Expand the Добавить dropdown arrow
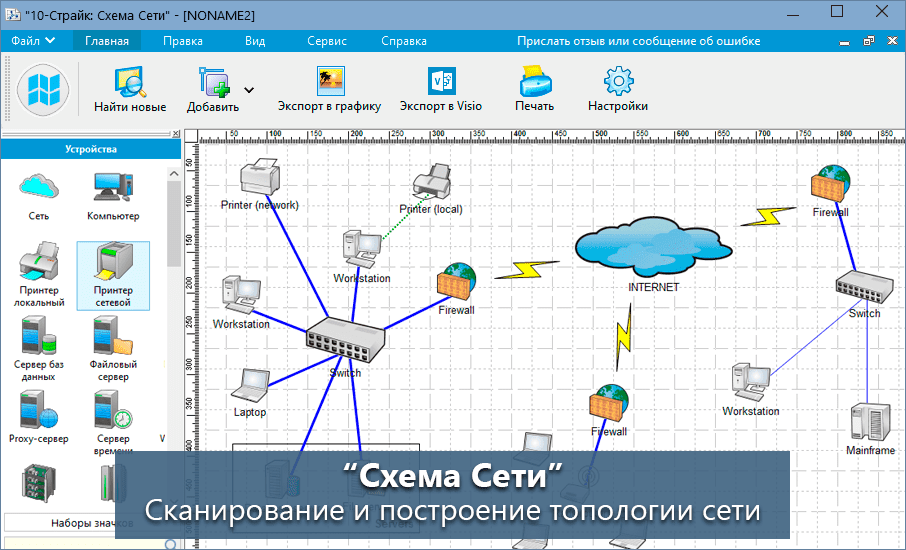 [x=248, y=89]
